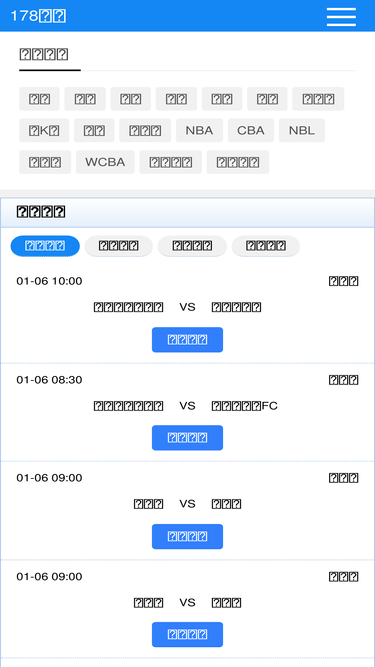Select the CBA category tag

coord(251,130)
